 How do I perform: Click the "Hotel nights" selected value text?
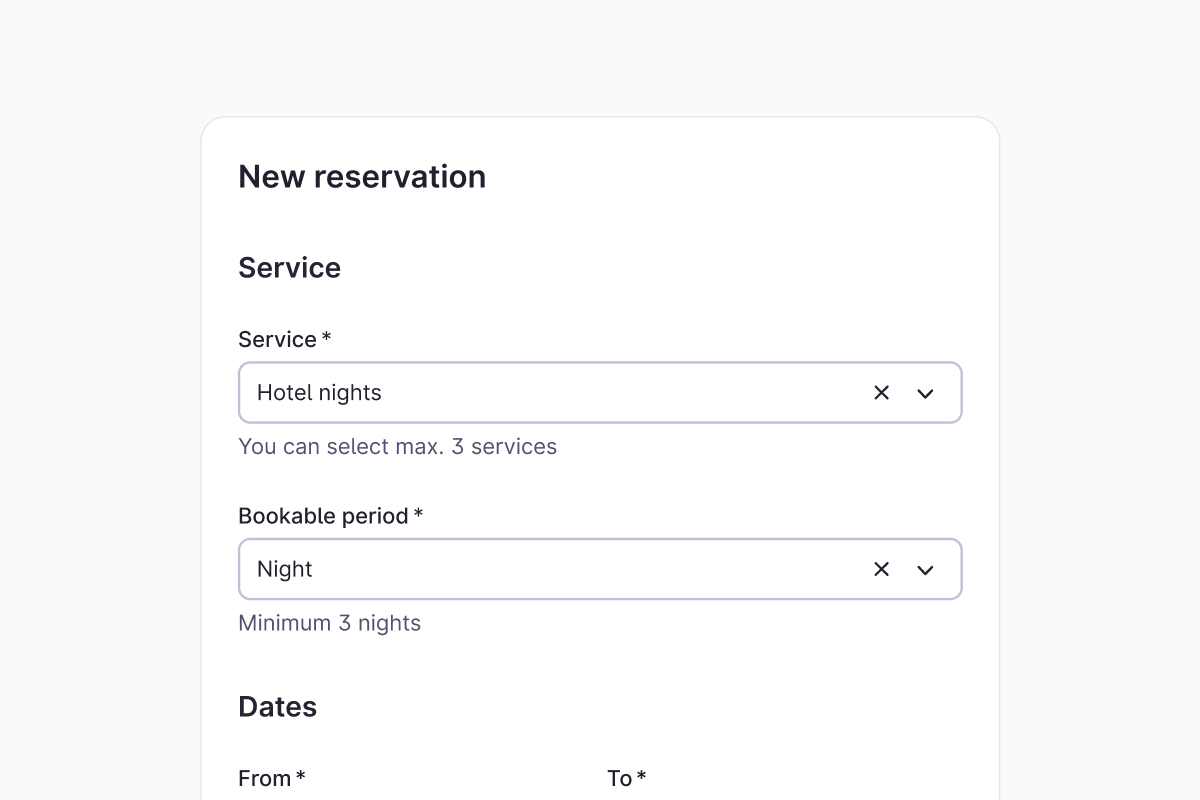tap(319, 393)
